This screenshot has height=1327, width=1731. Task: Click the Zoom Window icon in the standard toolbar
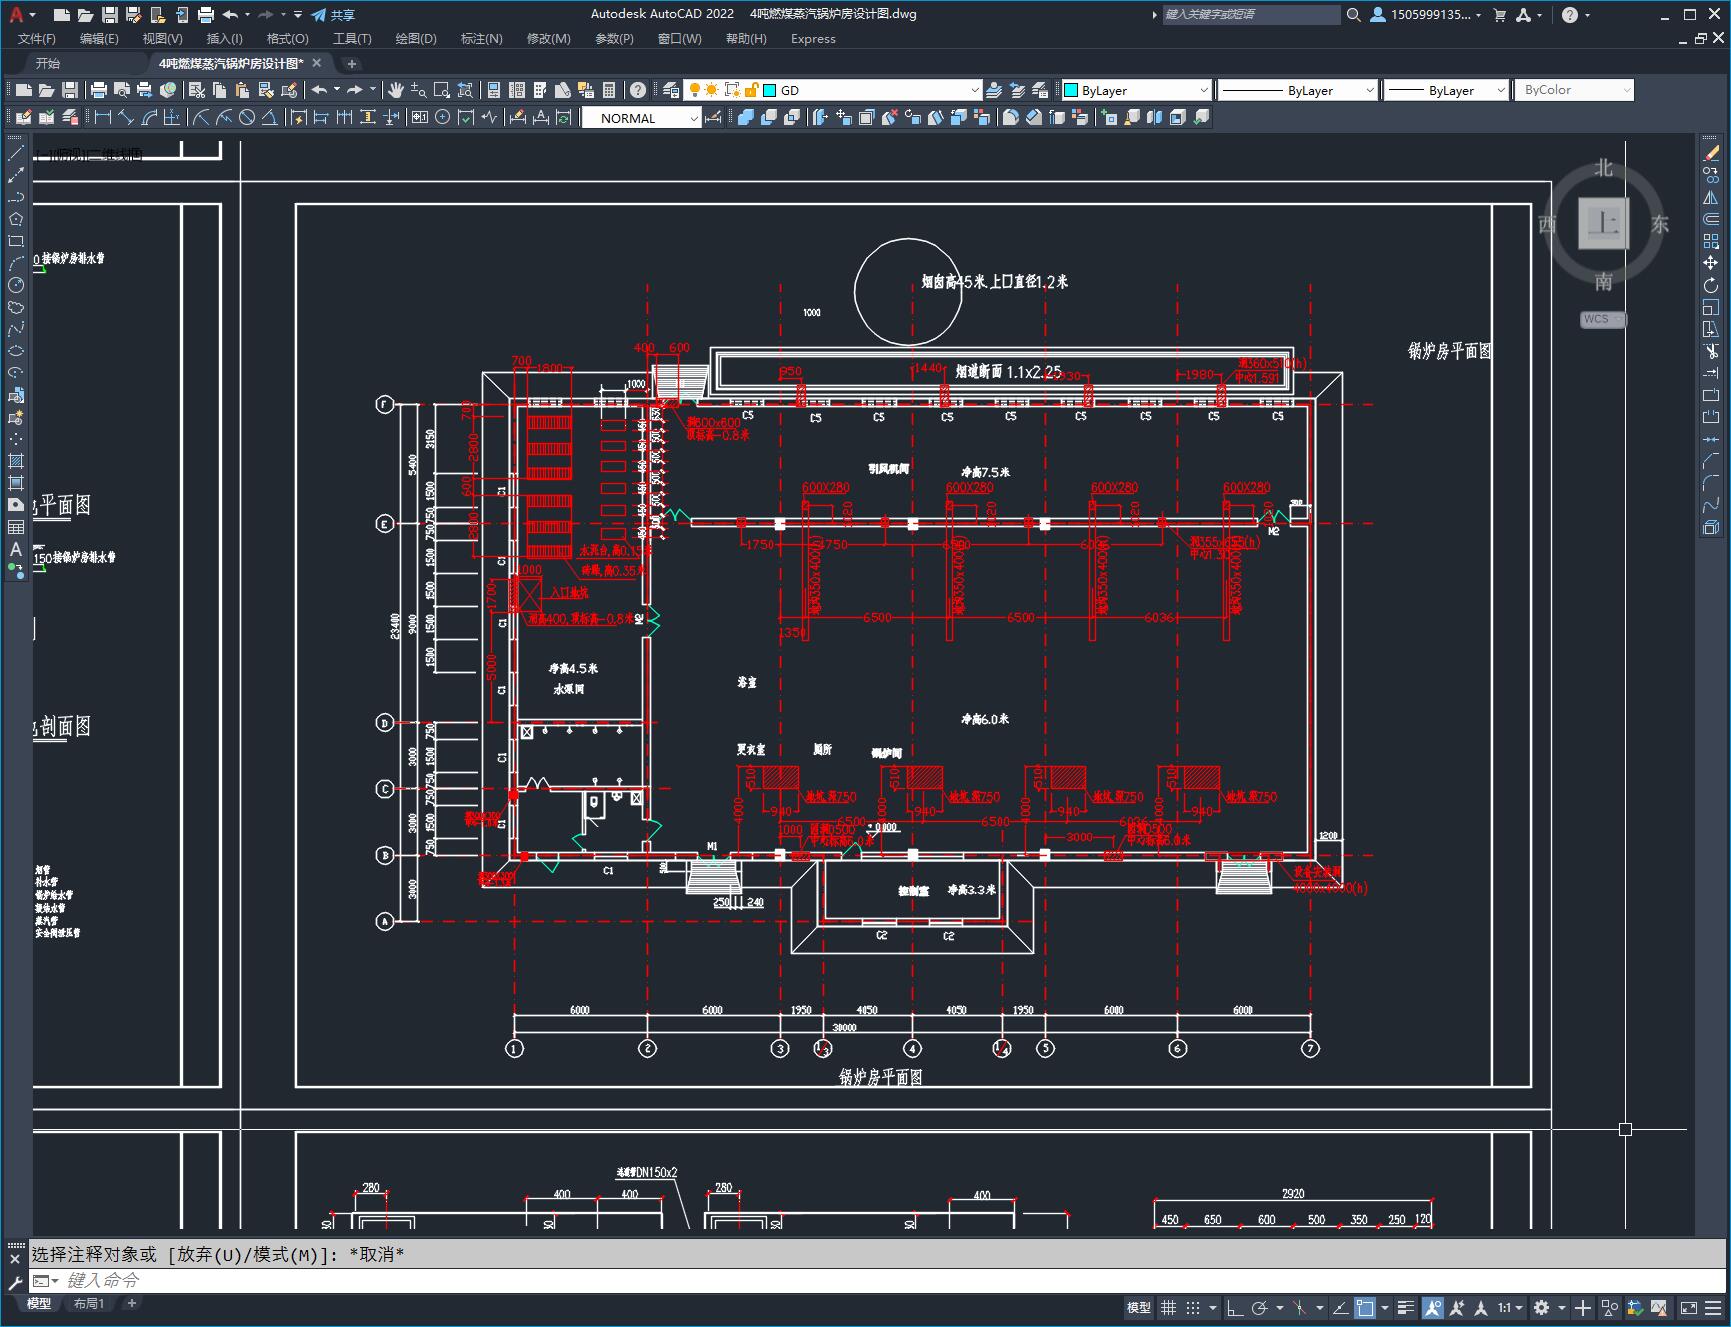coord(441,90)
